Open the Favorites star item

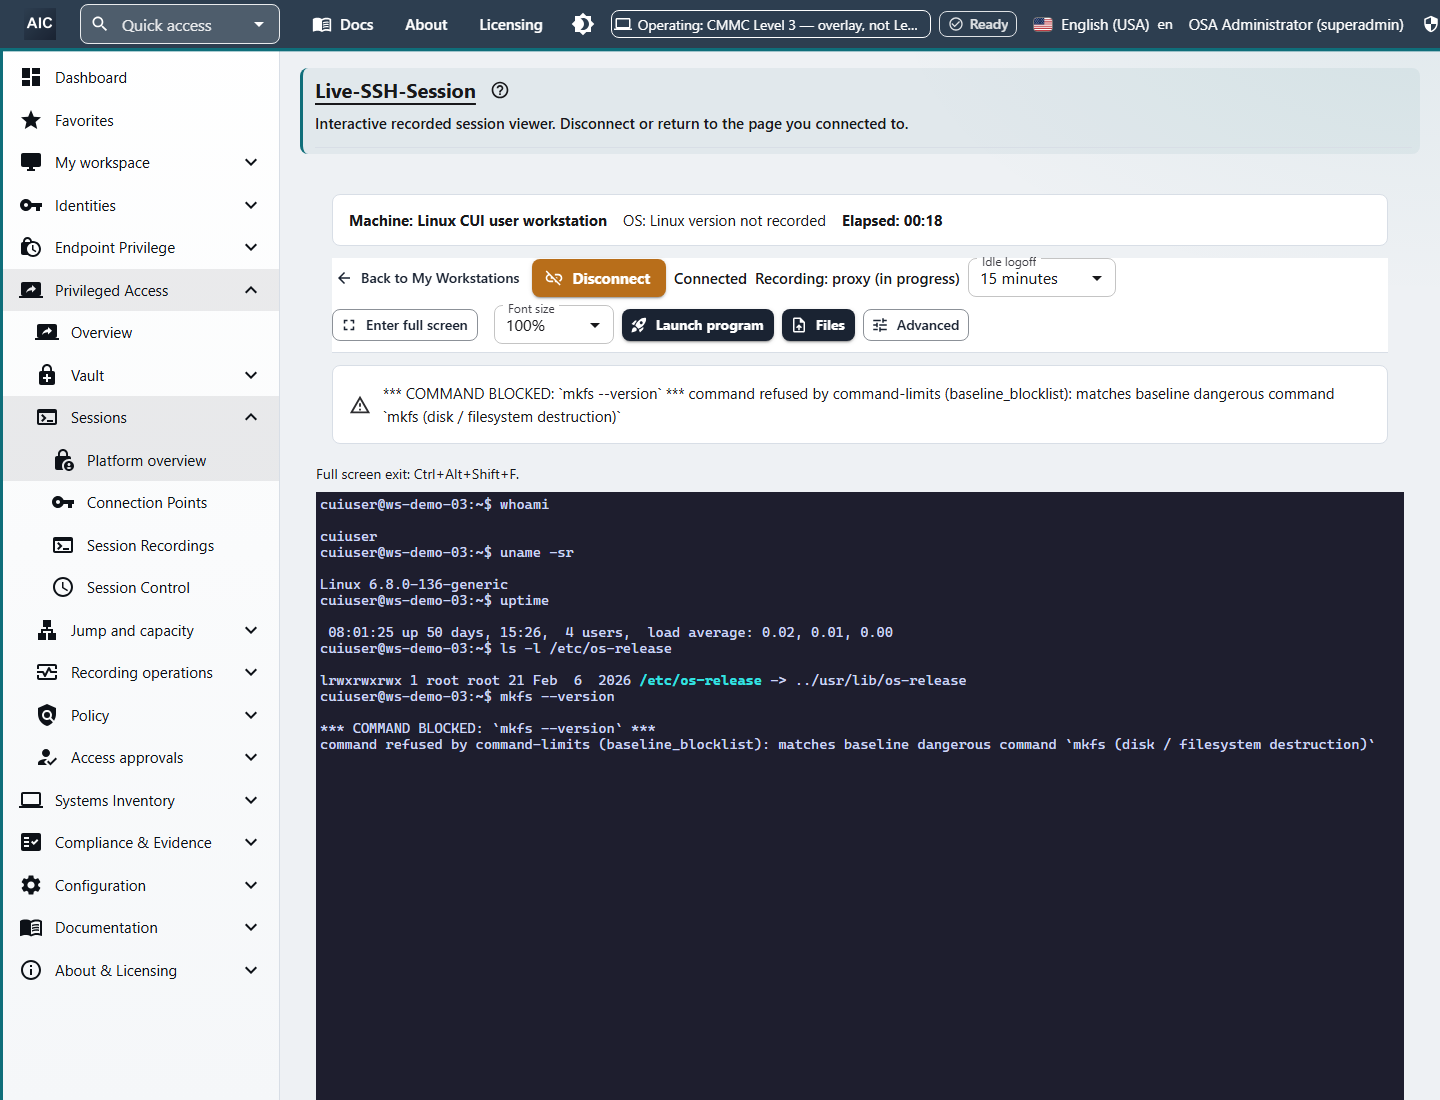(x=140, y=120)
